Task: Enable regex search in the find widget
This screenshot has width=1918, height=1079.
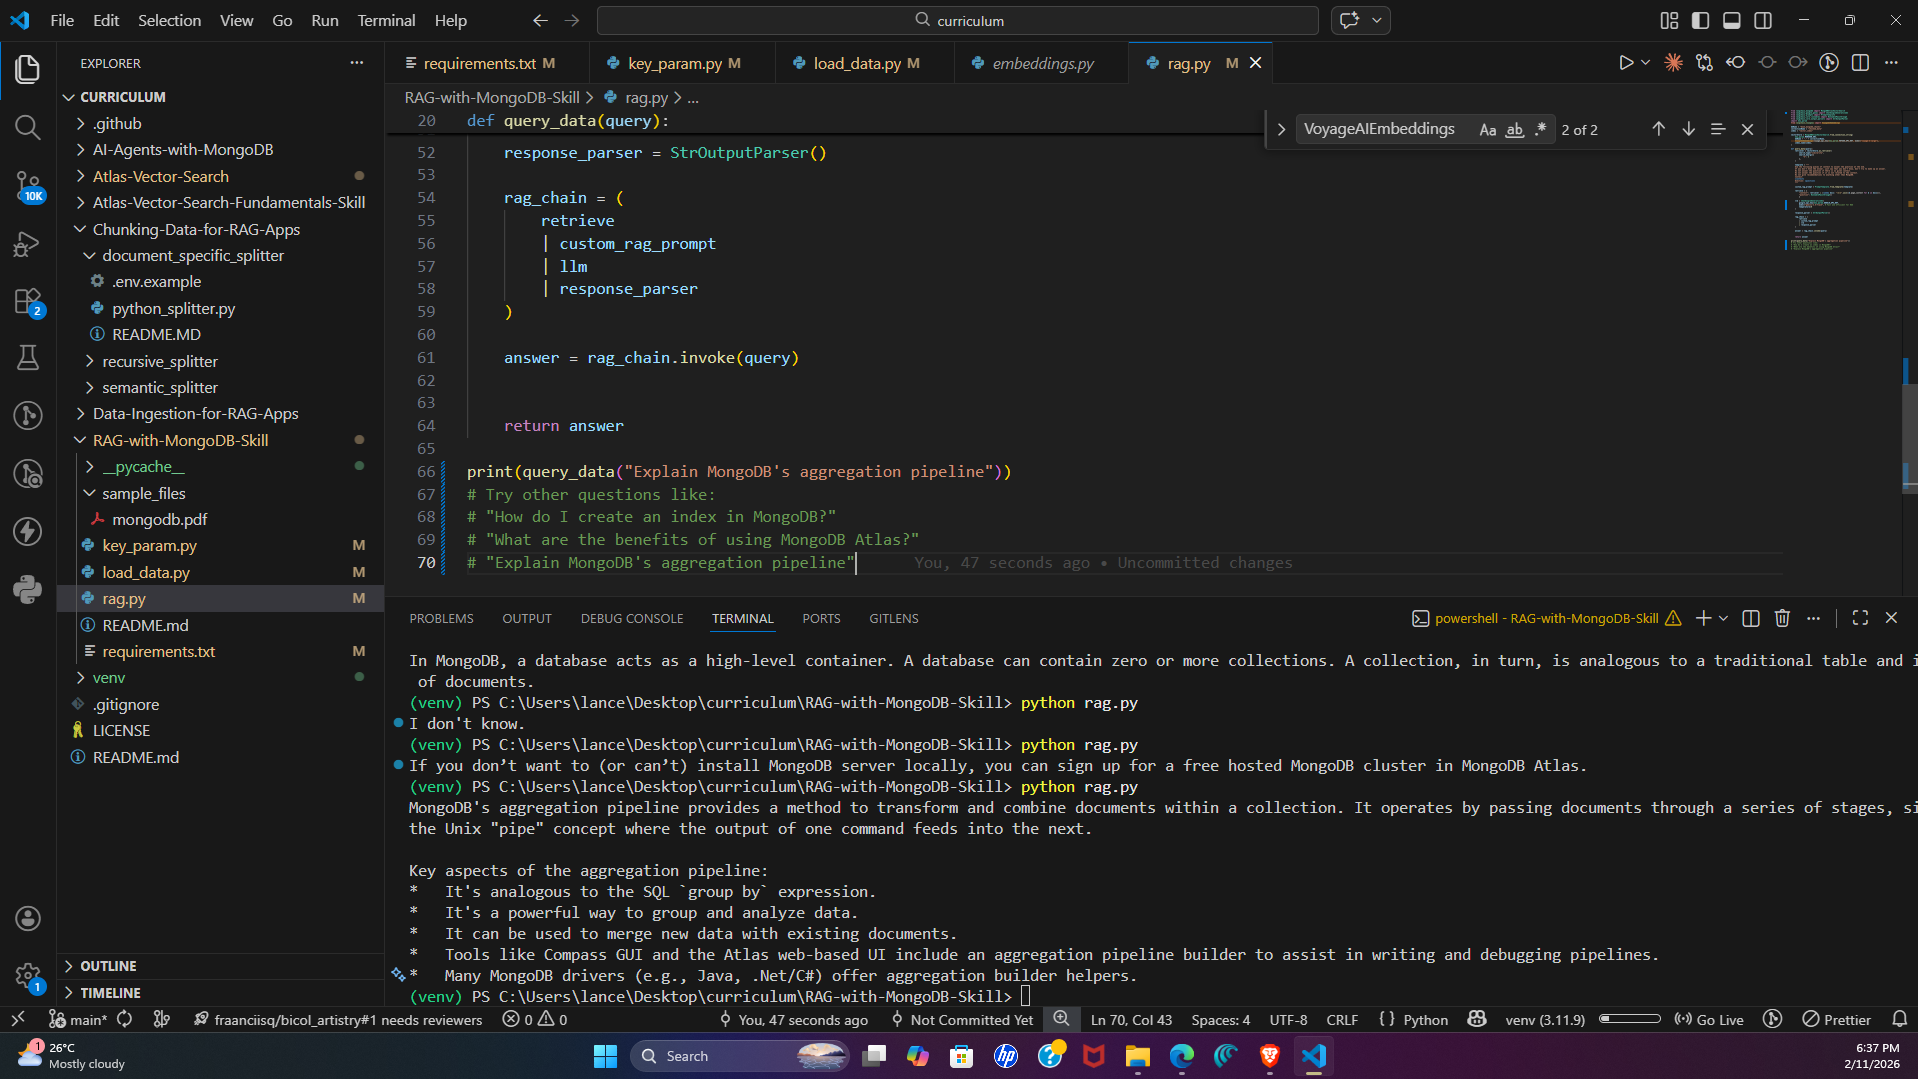Action: (x=1541, y=129)
